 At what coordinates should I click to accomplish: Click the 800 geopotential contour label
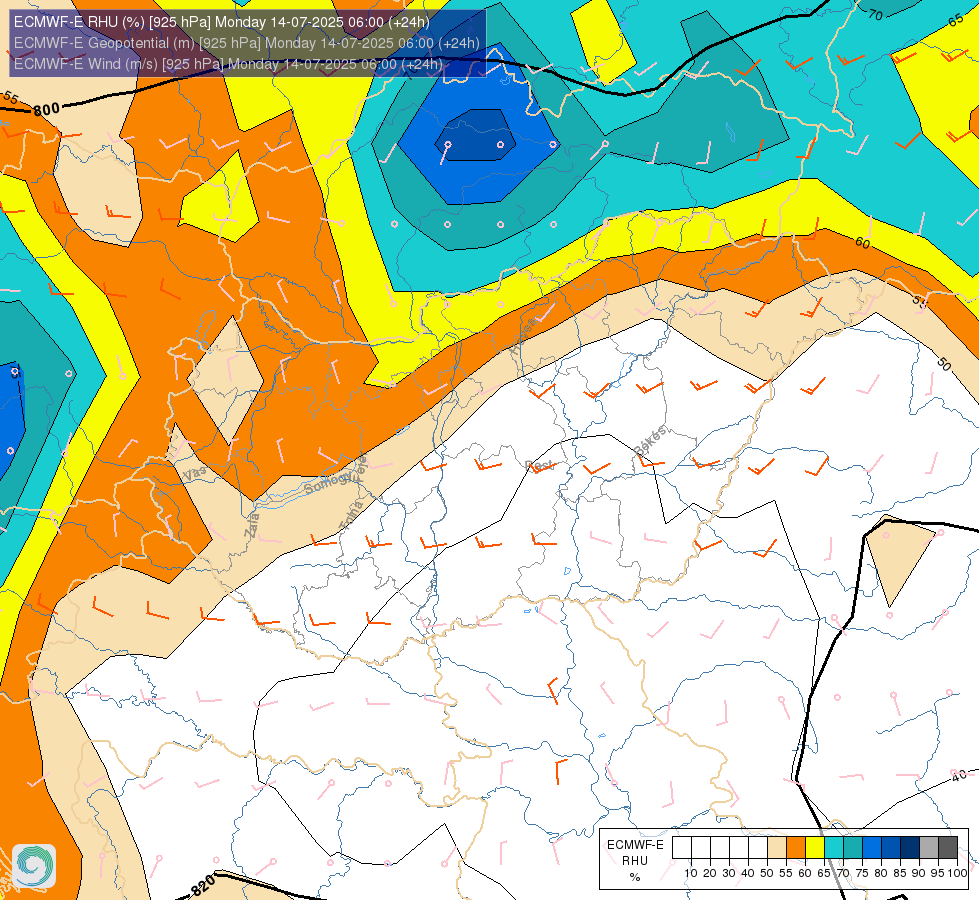click(47, 111)
